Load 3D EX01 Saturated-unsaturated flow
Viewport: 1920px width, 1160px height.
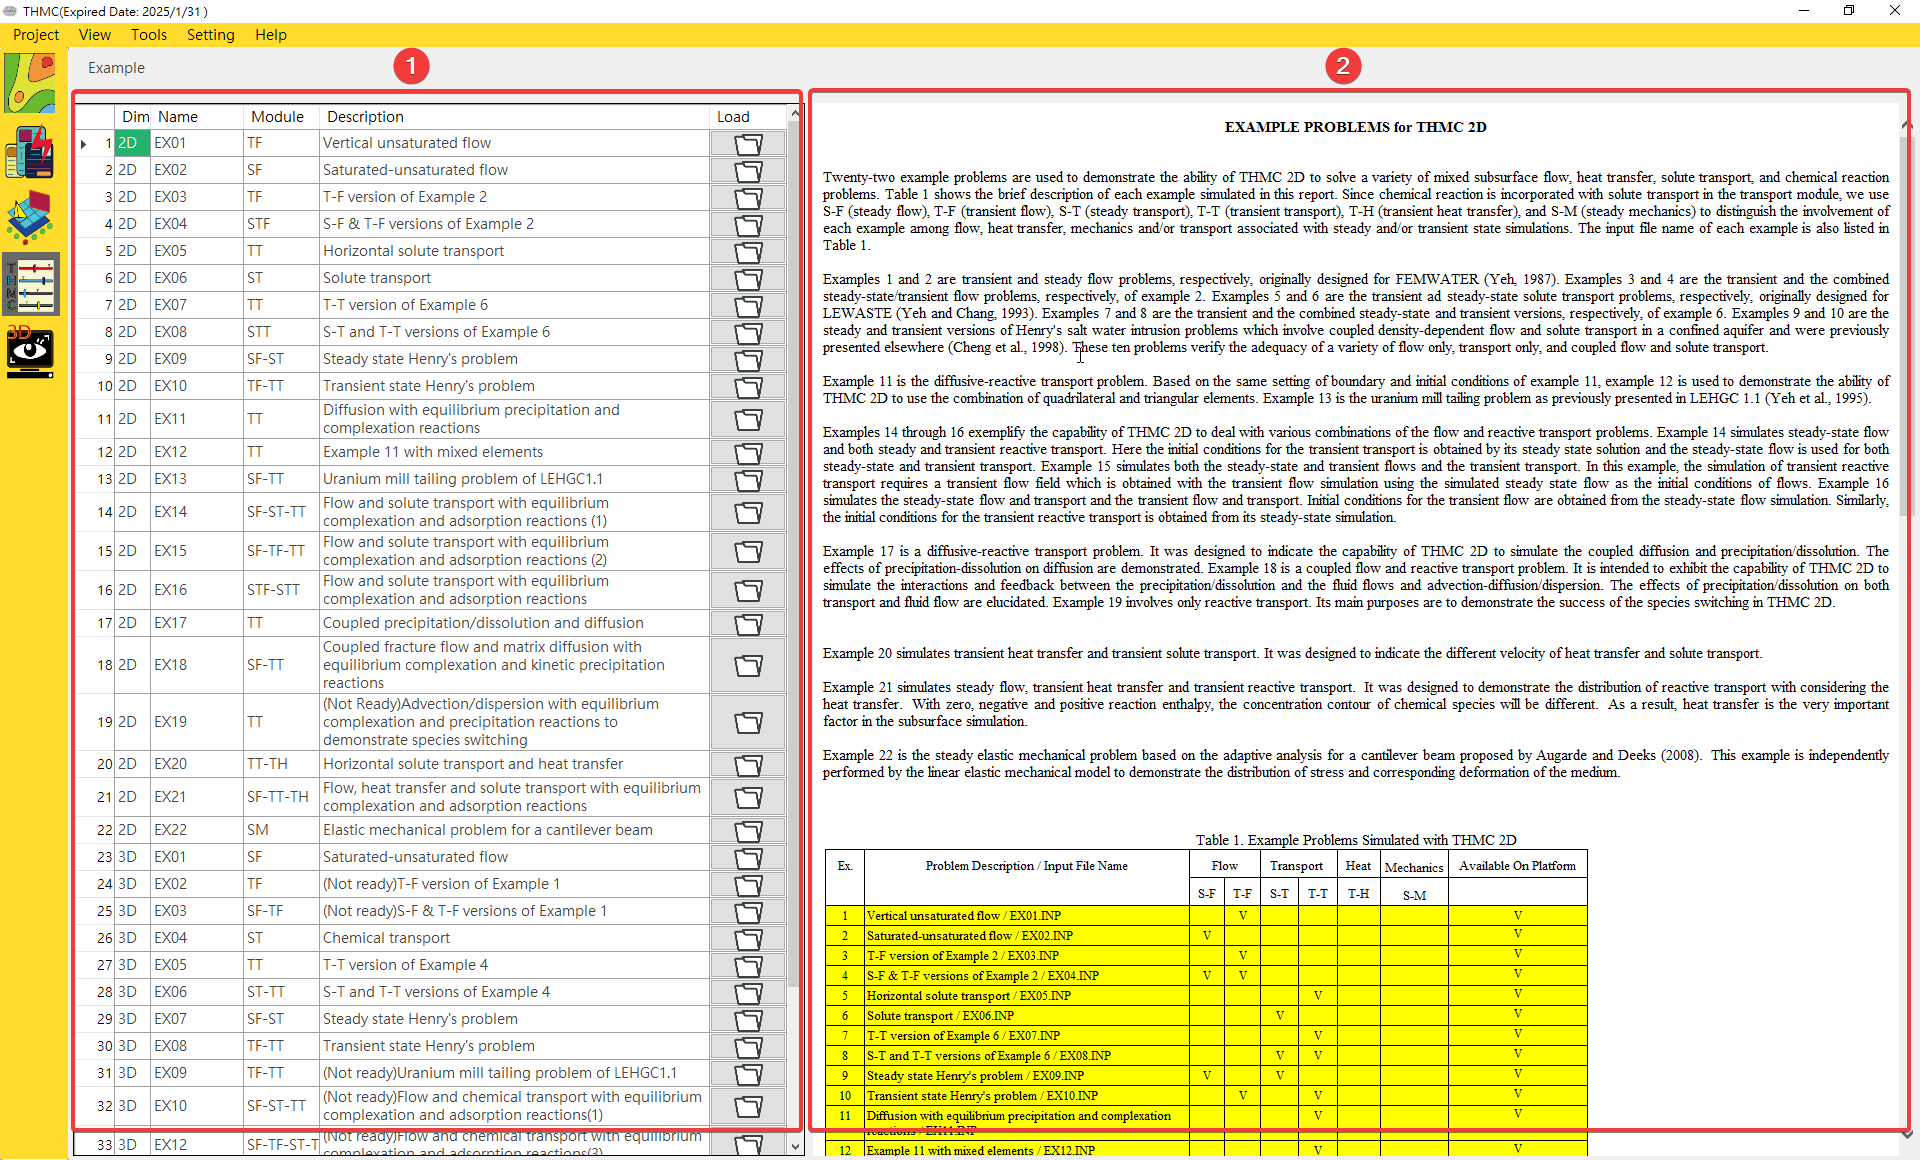[748, 857]
